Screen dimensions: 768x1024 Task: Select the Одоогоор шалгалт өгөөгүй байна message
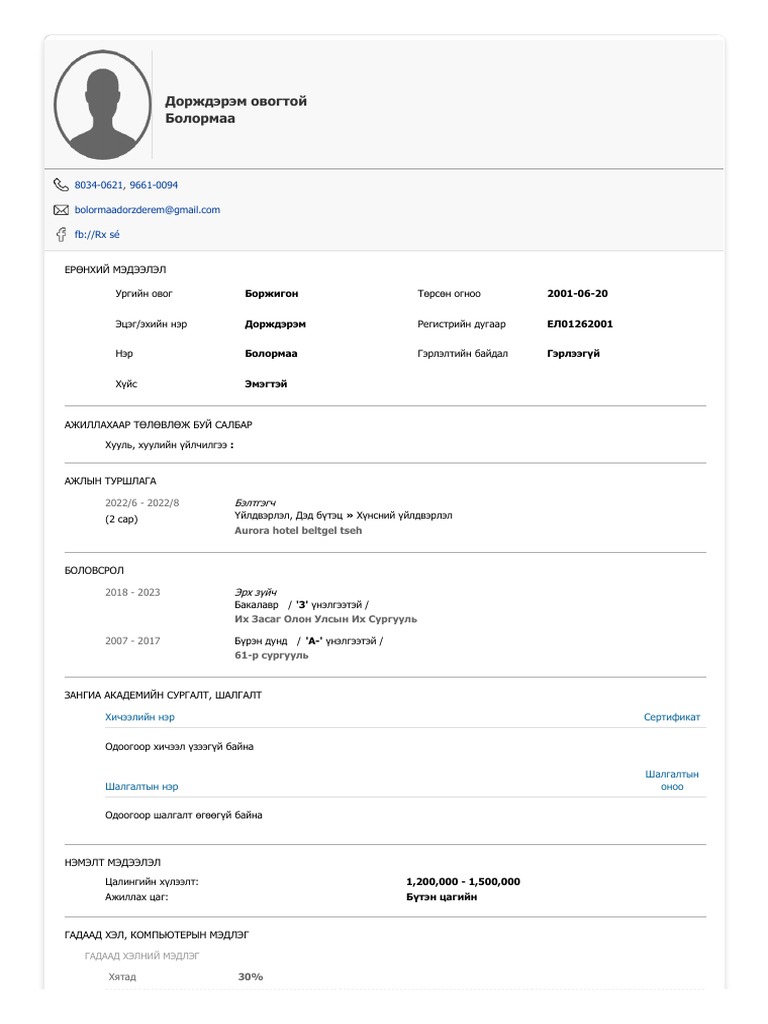coord(184,815)
